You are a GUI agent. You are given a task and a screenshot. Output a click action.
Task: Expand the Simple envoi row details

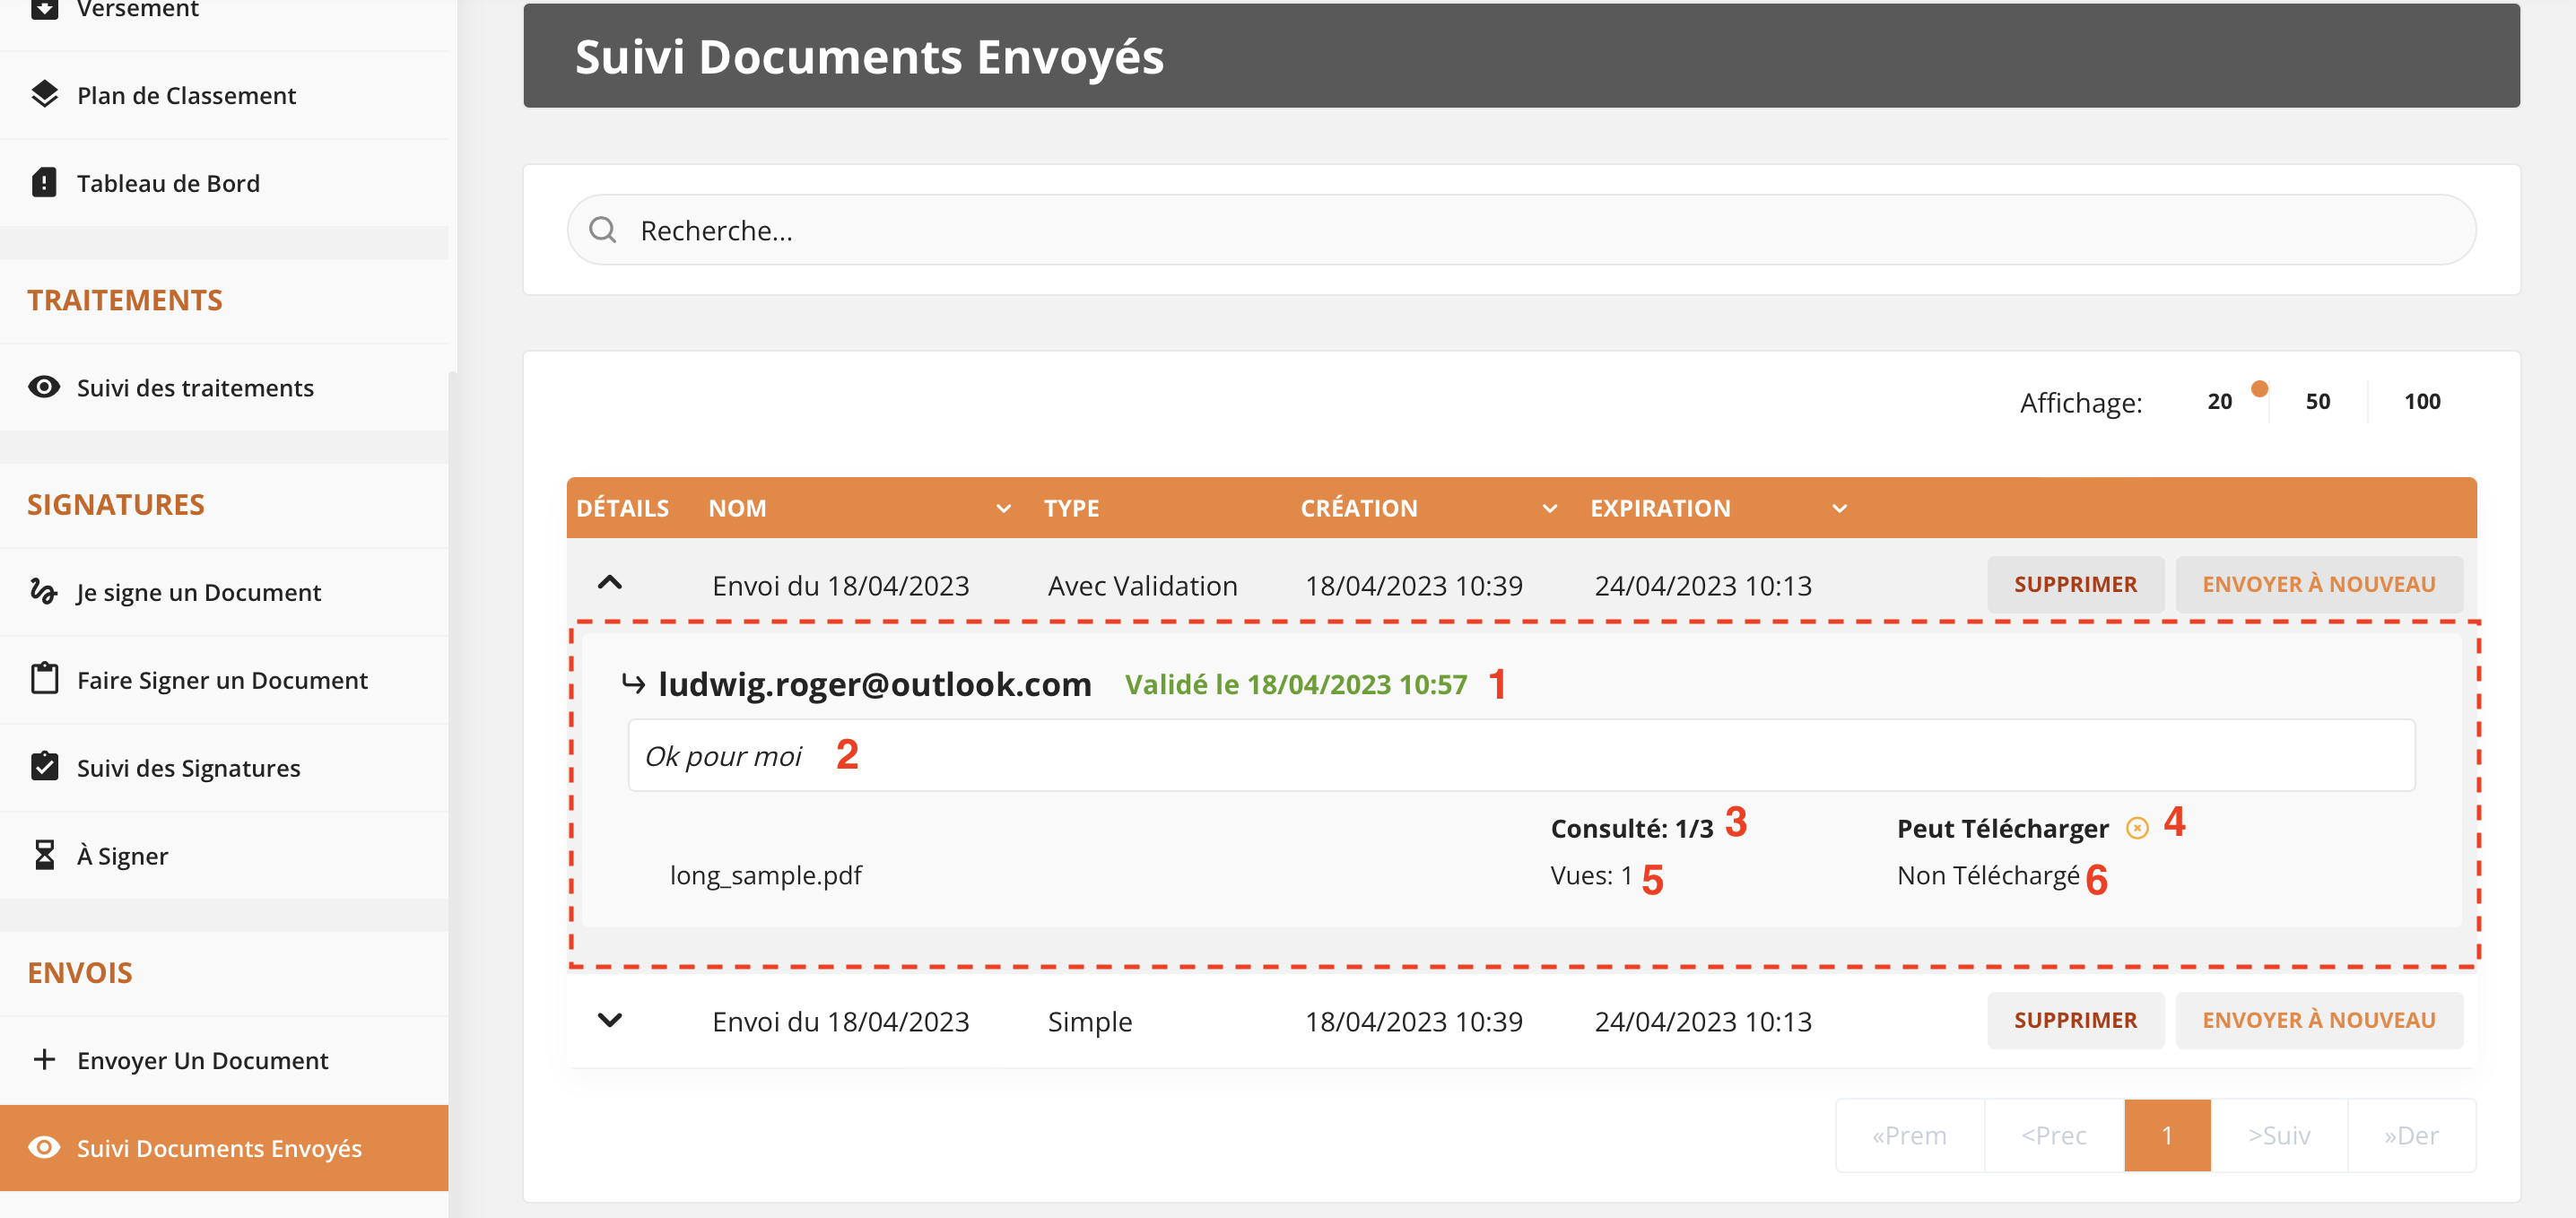[609, 1020]
